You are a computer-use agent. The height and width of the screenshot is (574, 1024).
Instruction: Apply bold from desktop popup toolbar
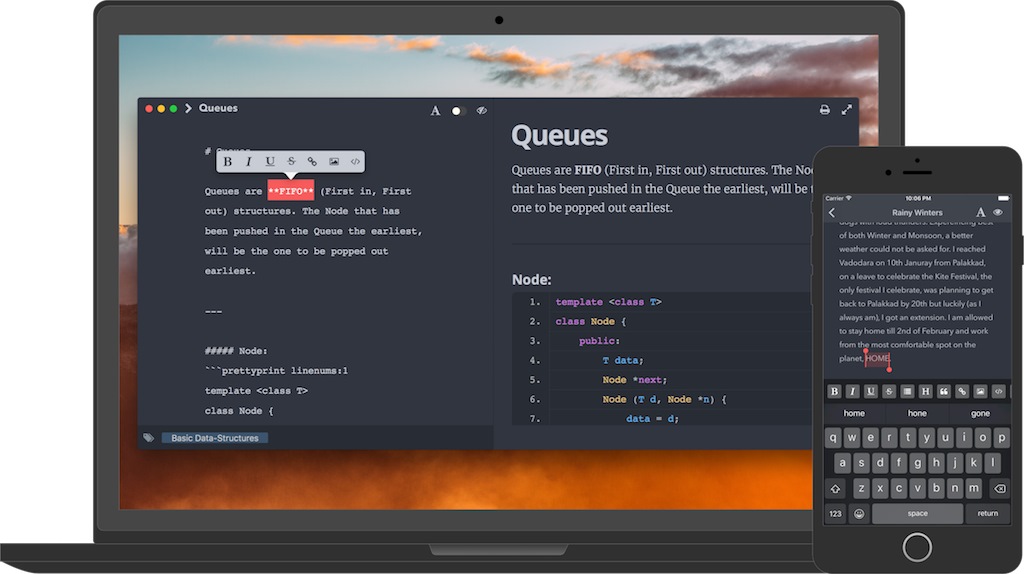click(227, 161)
